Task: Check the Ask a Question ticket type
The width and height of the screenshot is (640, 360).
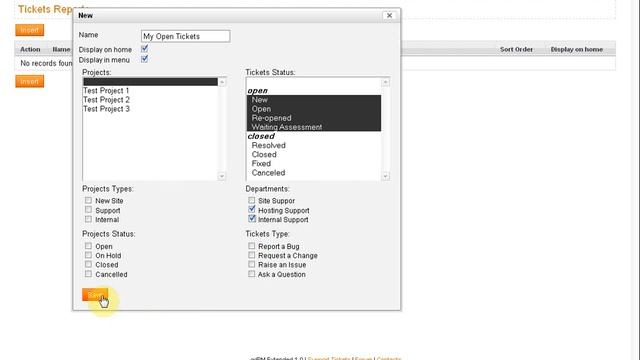Action: point(251,274)
